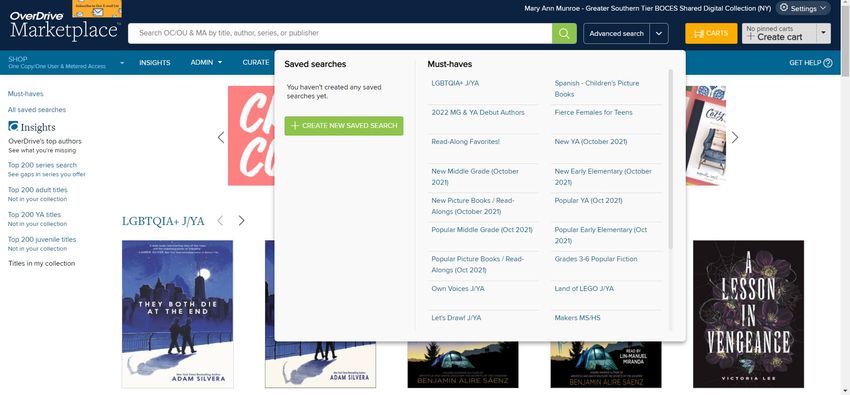Open the ADMIN menu
850x395 pixels.
coord(206,62)
